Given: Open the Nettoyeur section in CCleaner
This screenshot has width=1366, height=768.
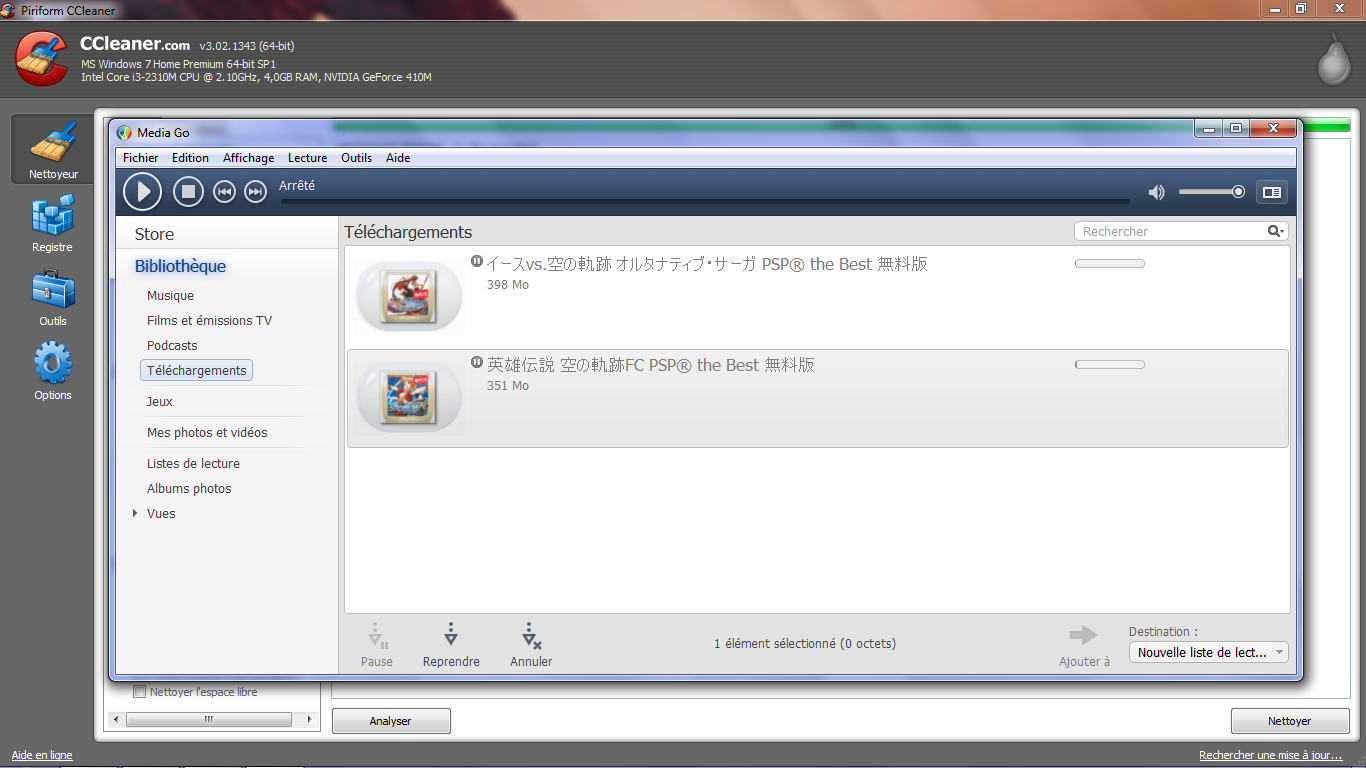Looking at the screenshot, I should point(53,150).
